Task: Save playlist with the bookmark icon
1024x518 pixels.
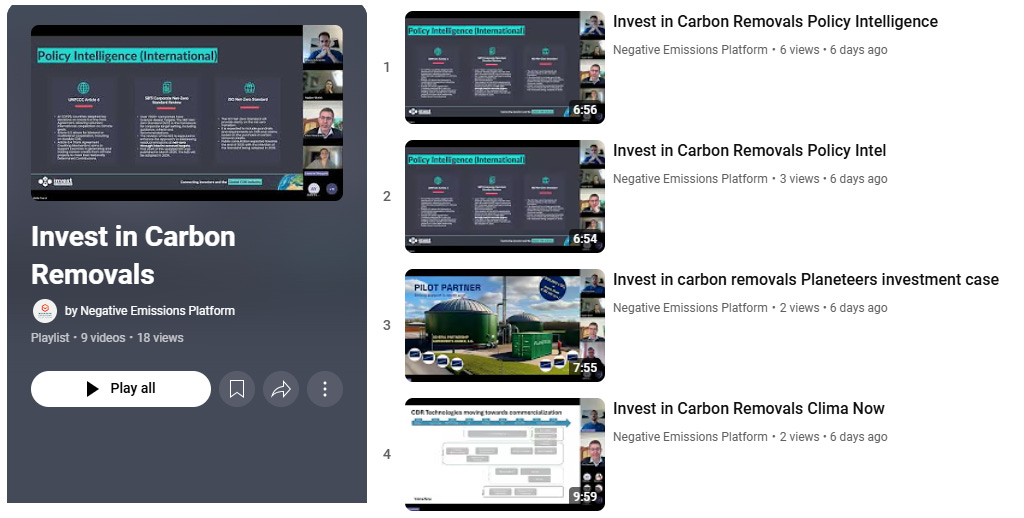Action: coord(237,389)
